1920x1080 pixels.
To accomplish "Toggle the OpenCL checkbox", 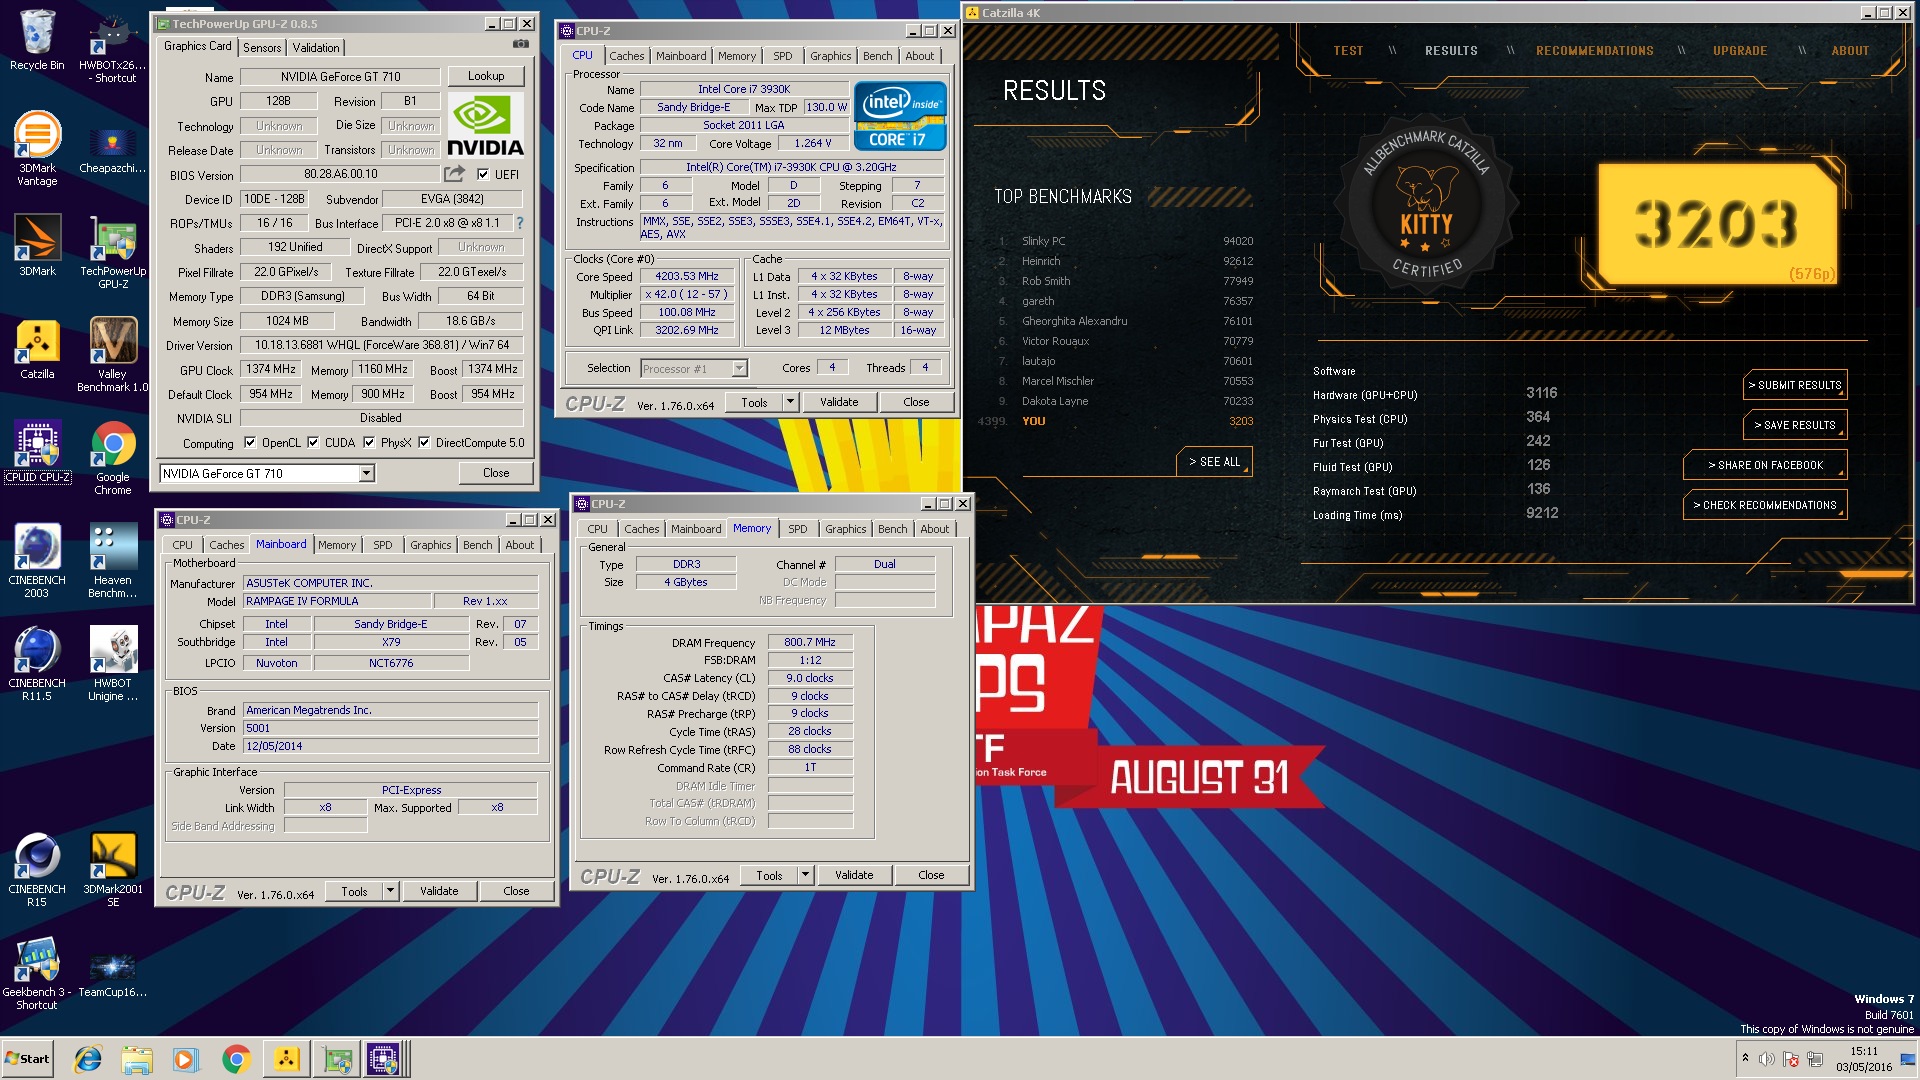I will [249, 443].
